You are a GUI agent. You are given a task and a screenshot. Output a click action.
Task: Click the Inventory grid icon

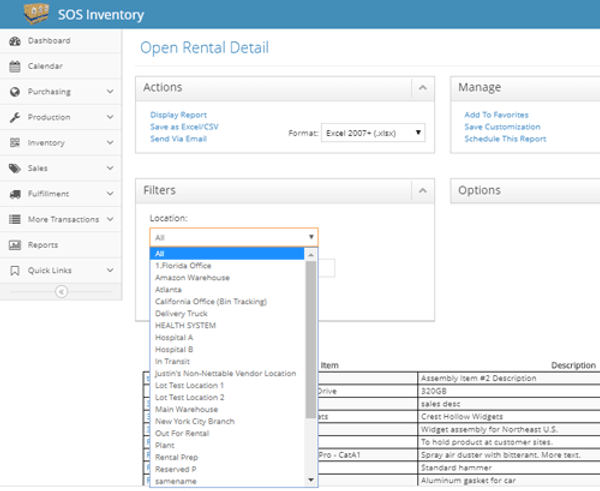[x=15, y=143]
